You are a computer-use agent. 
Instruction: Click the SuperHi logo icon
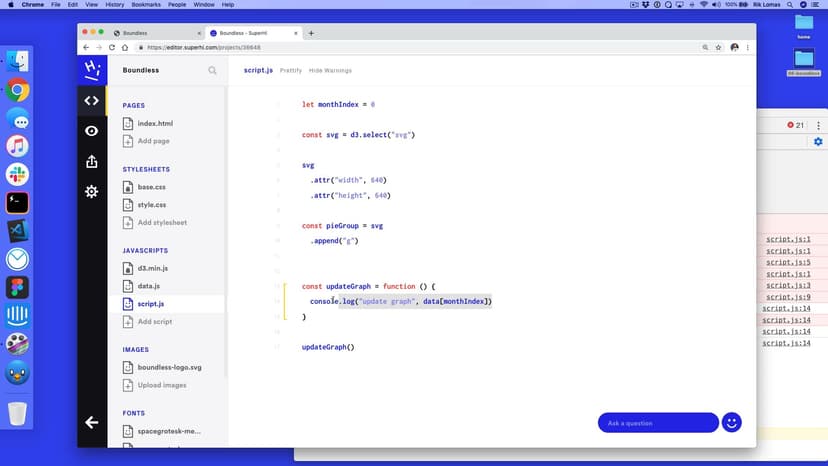(92, 69)
